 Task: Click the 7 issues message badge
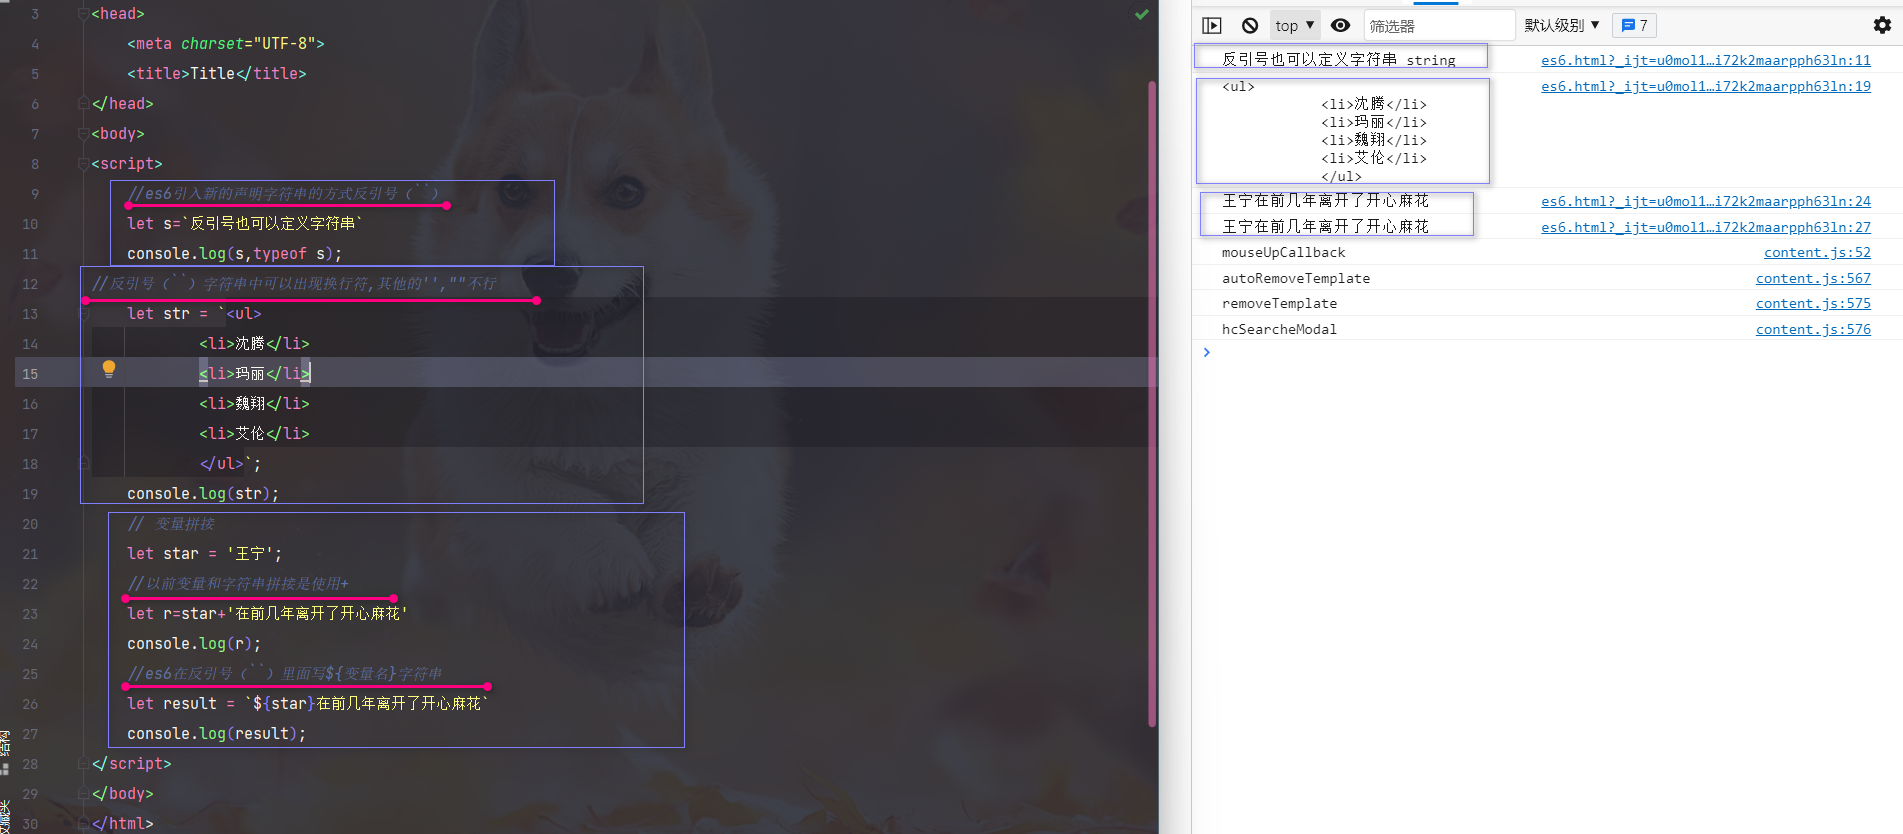1634,26
